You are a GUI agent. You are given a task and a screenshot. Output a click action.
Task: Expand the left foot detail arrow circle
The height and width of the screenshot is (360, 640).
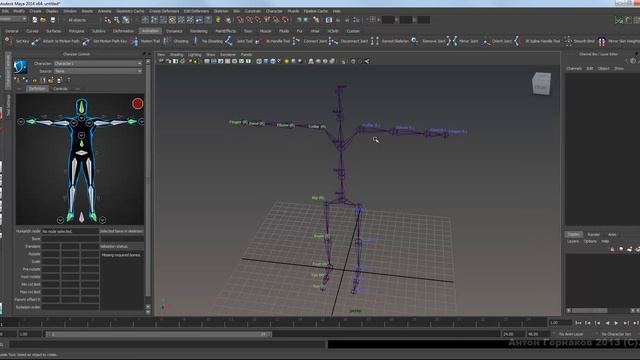pos(102,220)
